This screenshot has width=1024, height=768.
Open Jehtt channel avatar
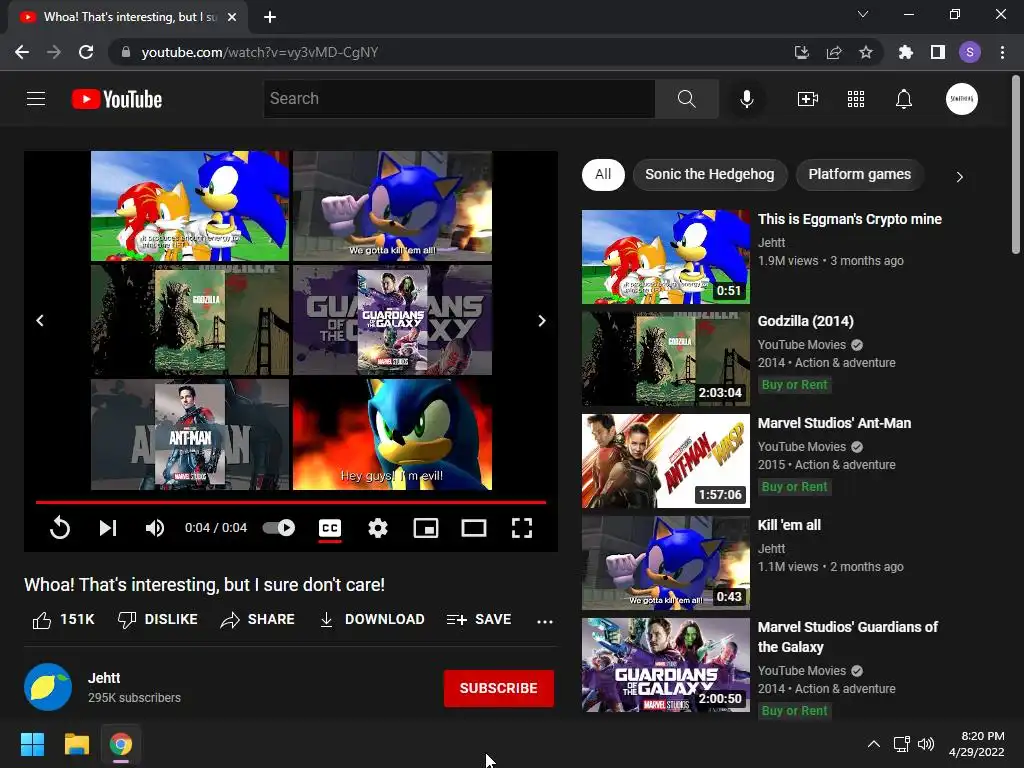tap(48, 687)
